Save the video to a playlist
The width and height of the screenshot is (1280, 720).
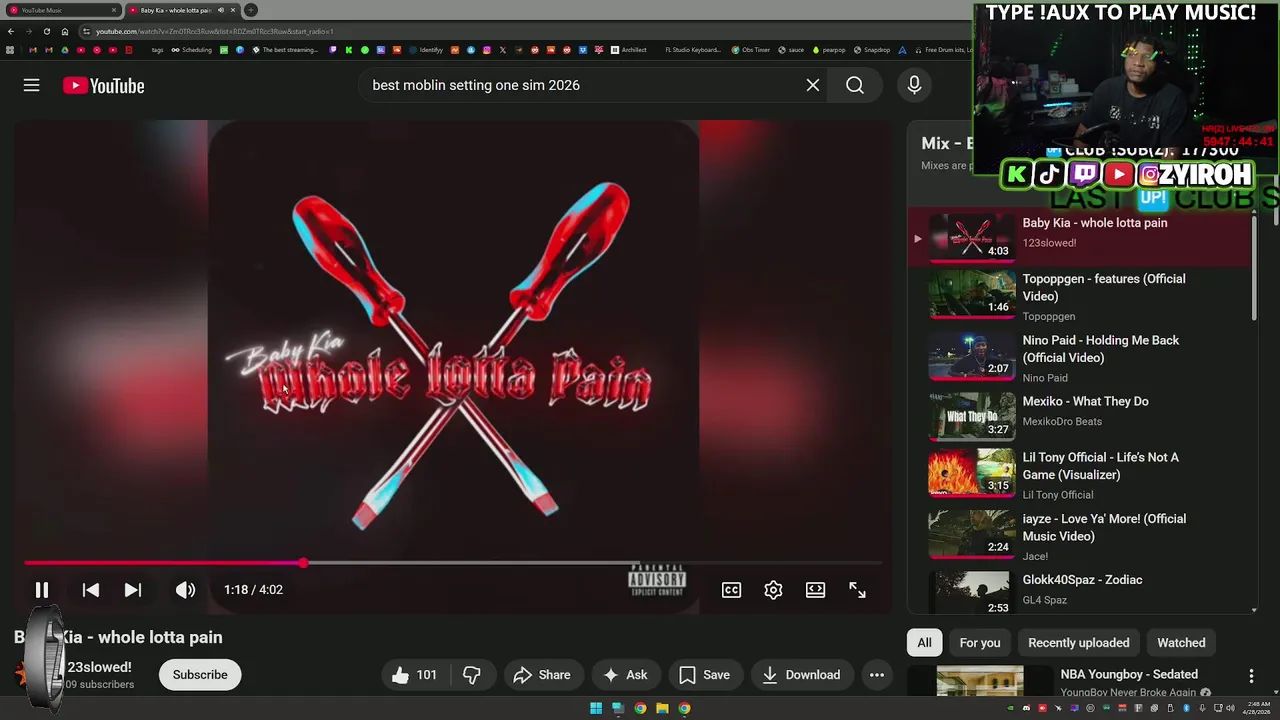704,675
